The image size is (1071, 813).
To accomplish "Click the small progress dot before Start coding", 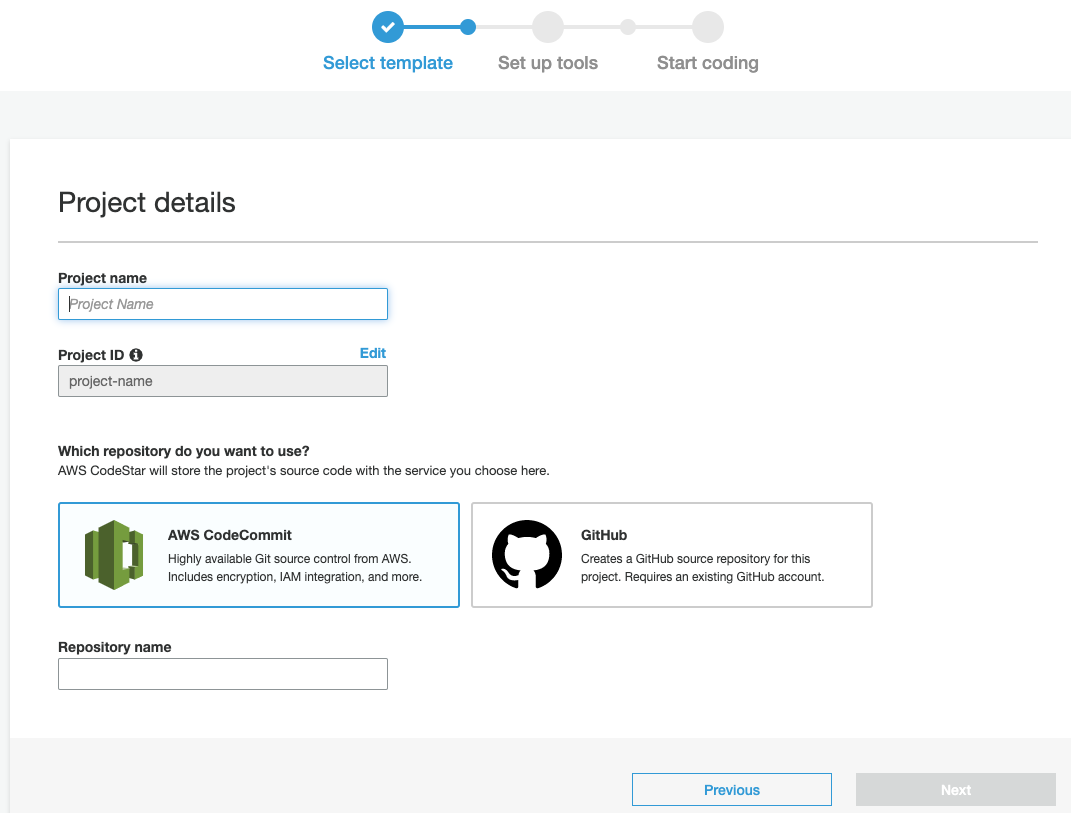I will point(628,27).
